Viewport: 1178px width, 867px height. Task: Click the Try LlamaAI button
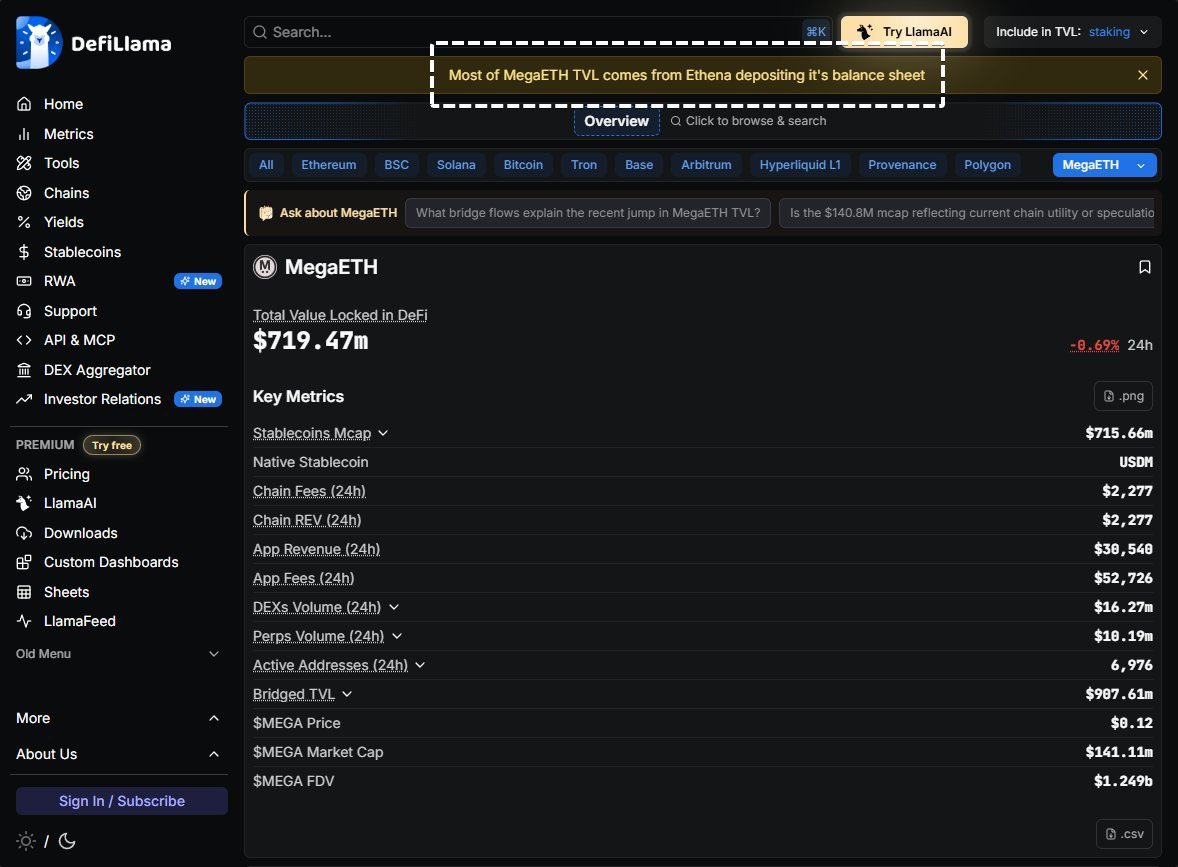coord(904,32)
